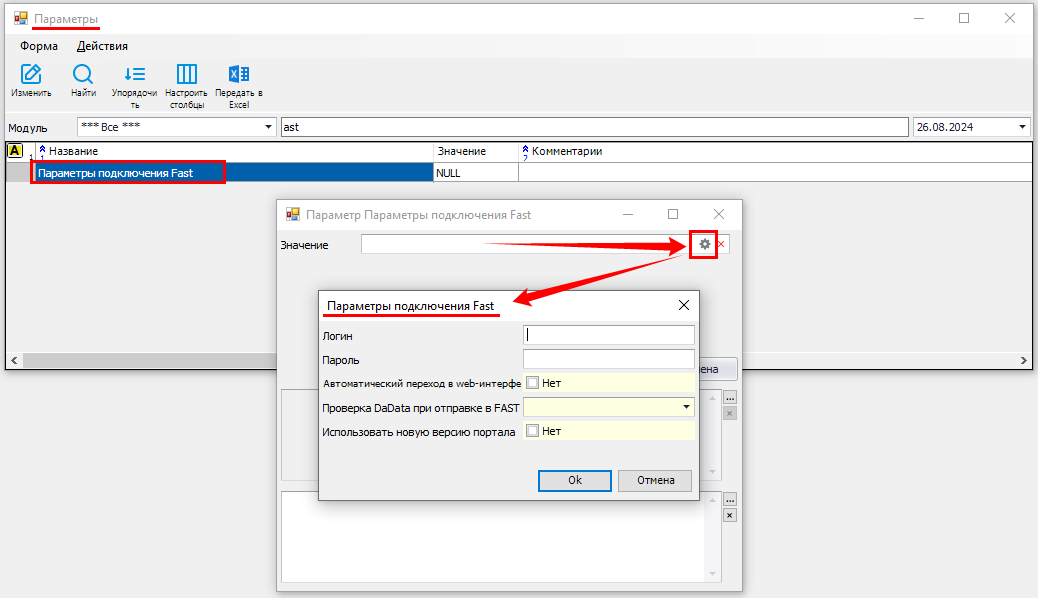Click the Логин input field
This screenshot has width=1038, height=598.
608,335
